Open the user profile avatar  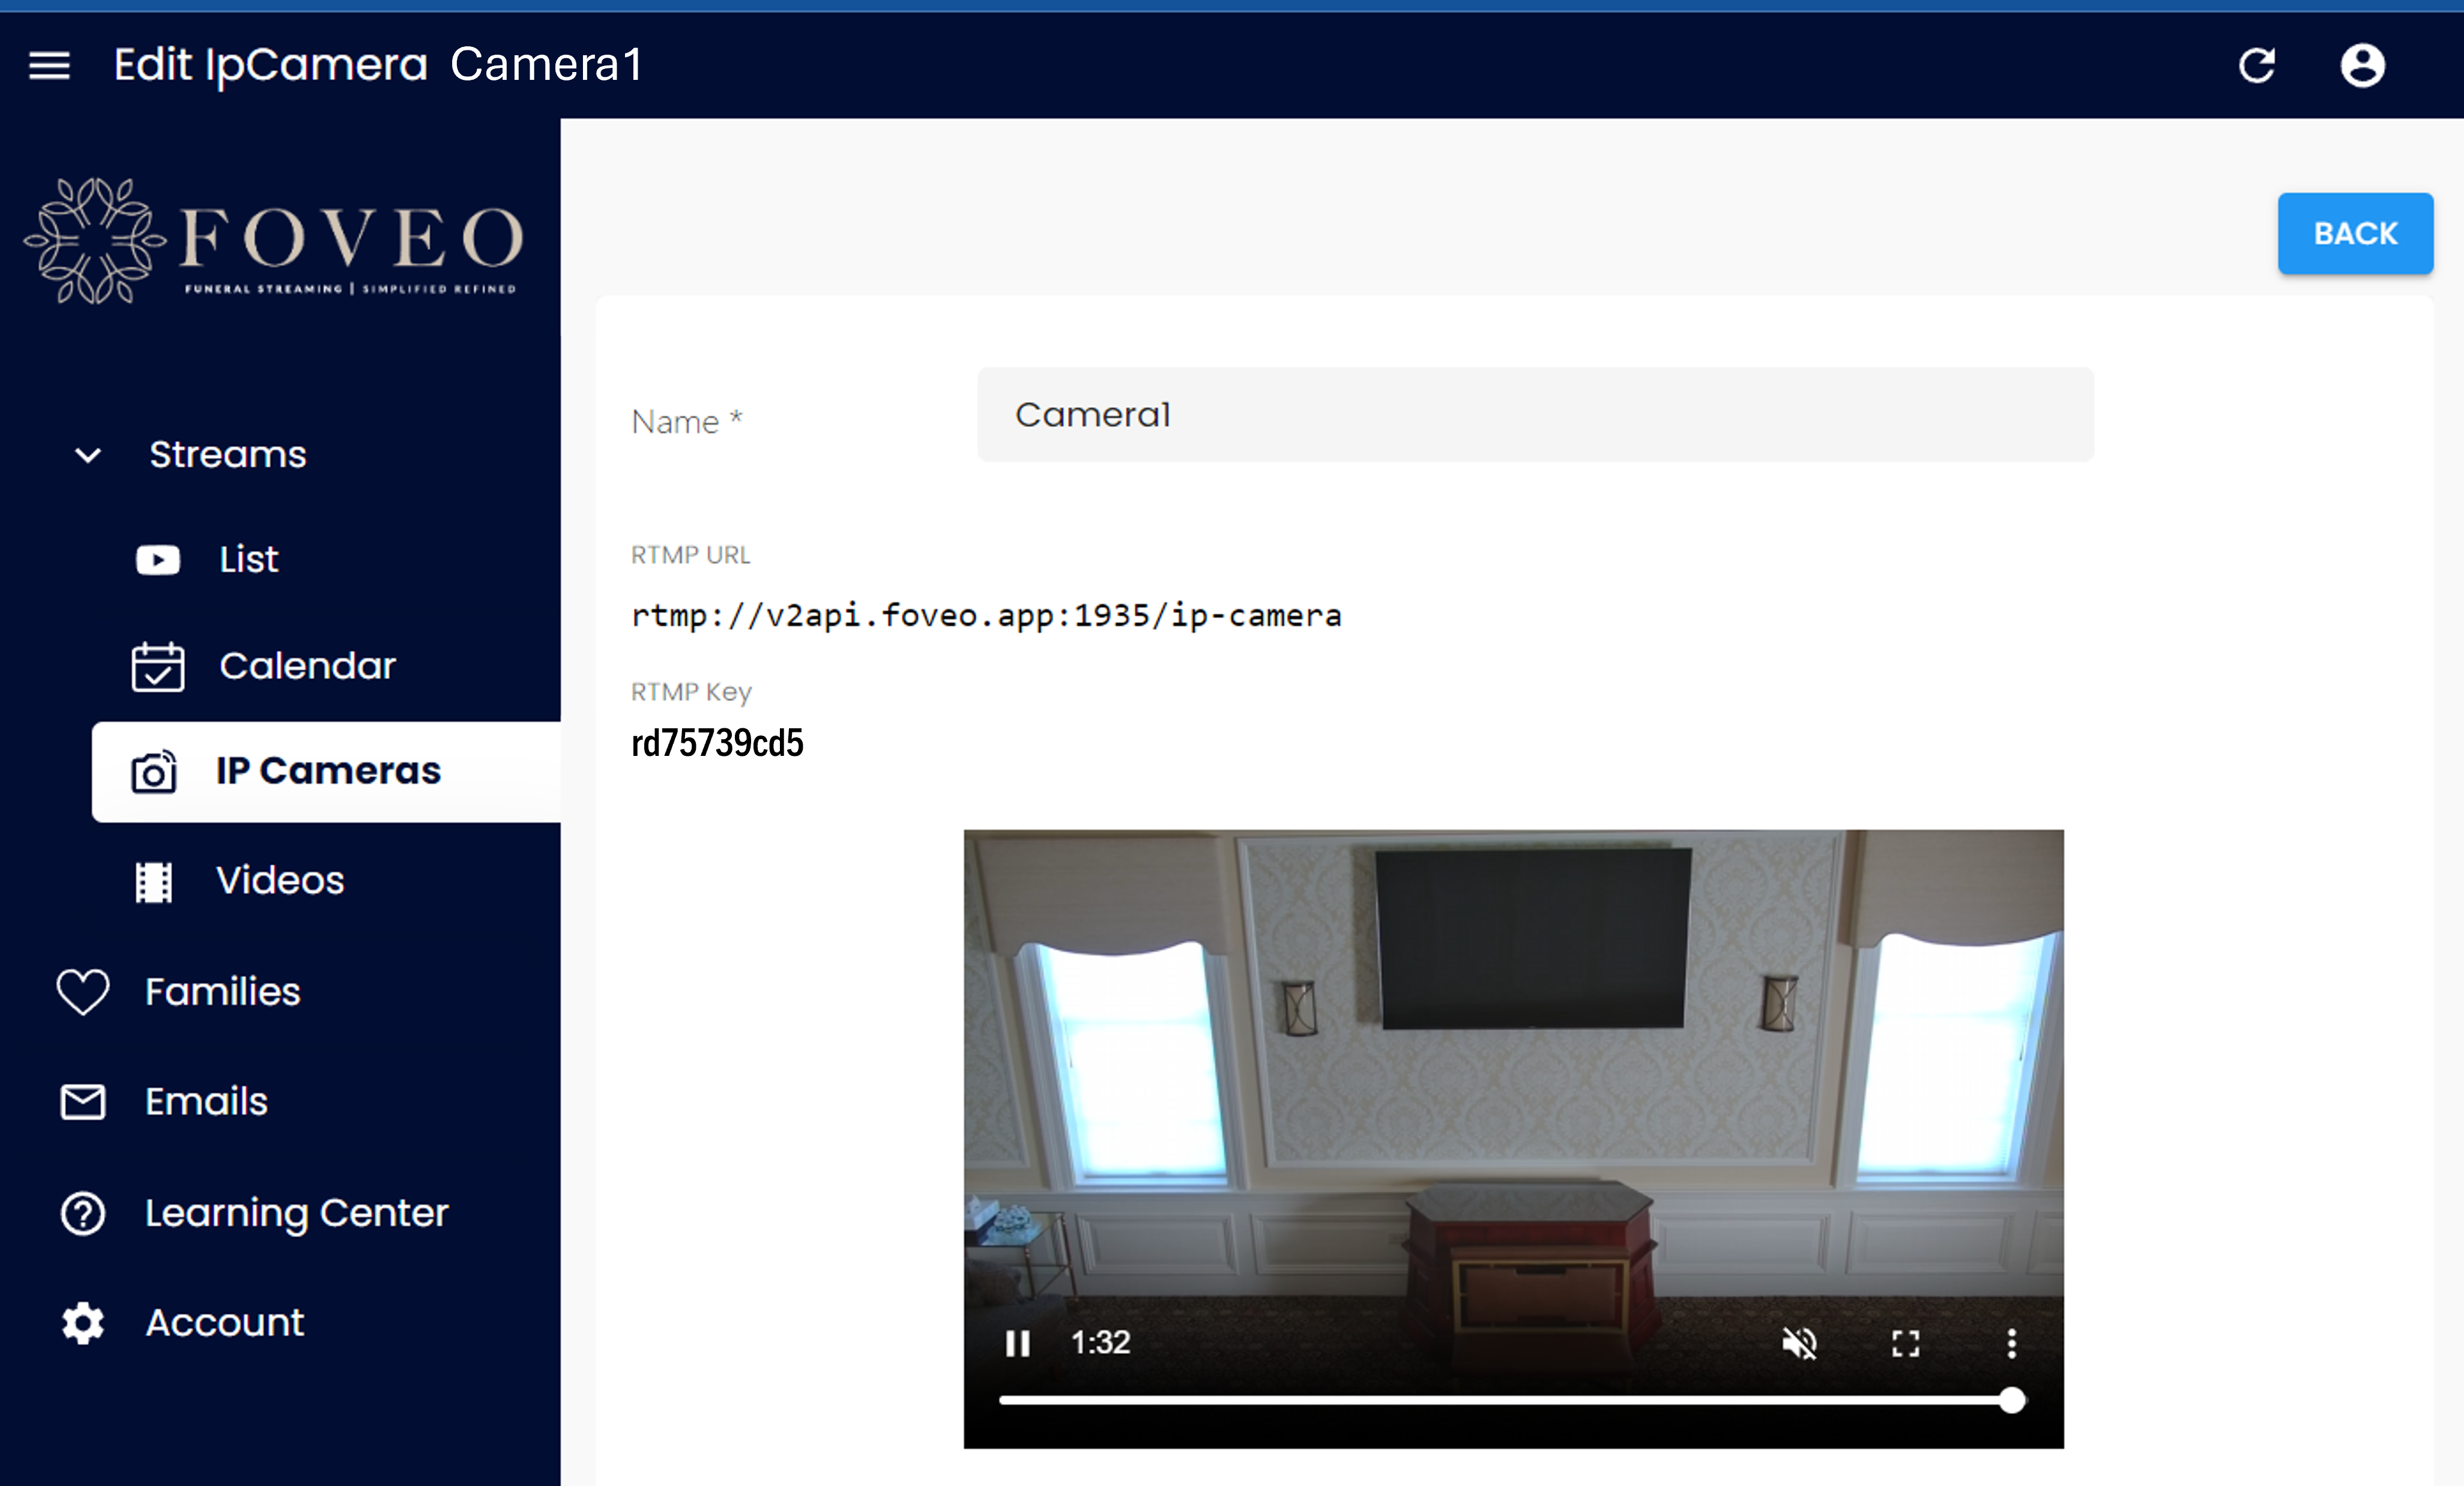point(2362,65)
